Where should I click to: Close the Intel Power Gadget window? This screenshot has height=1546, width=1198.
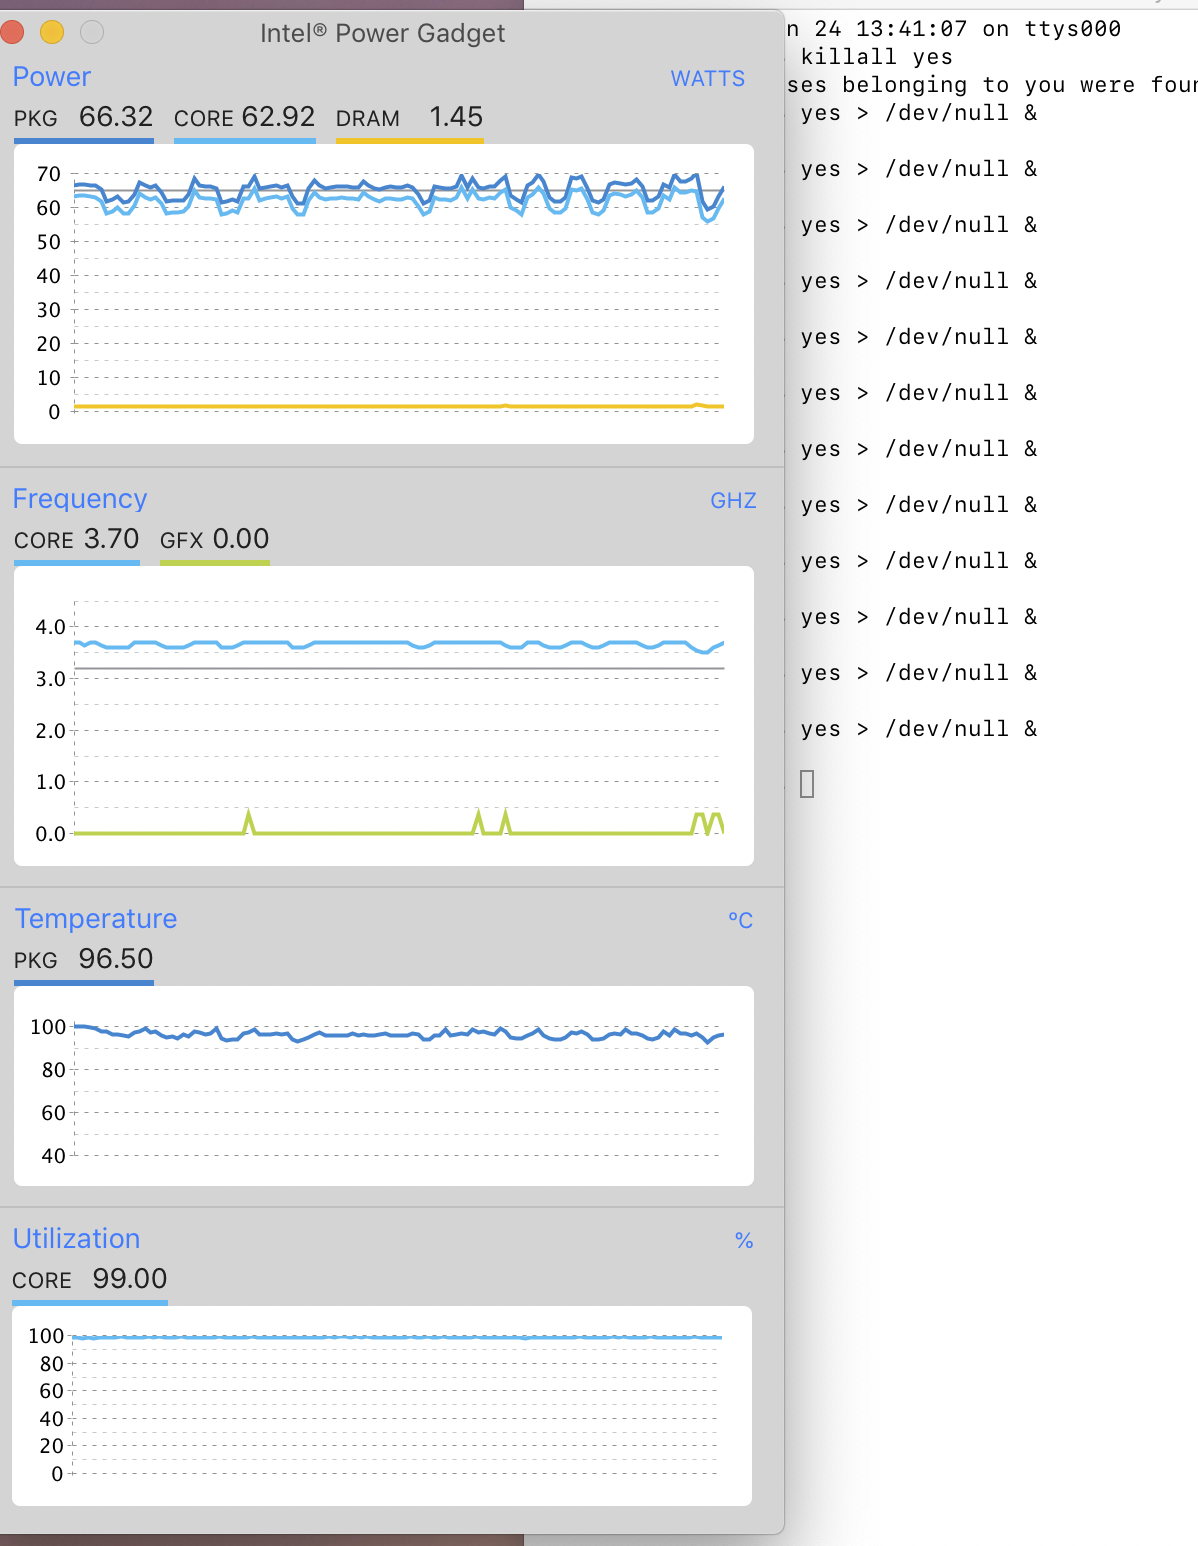click(12, 33)
